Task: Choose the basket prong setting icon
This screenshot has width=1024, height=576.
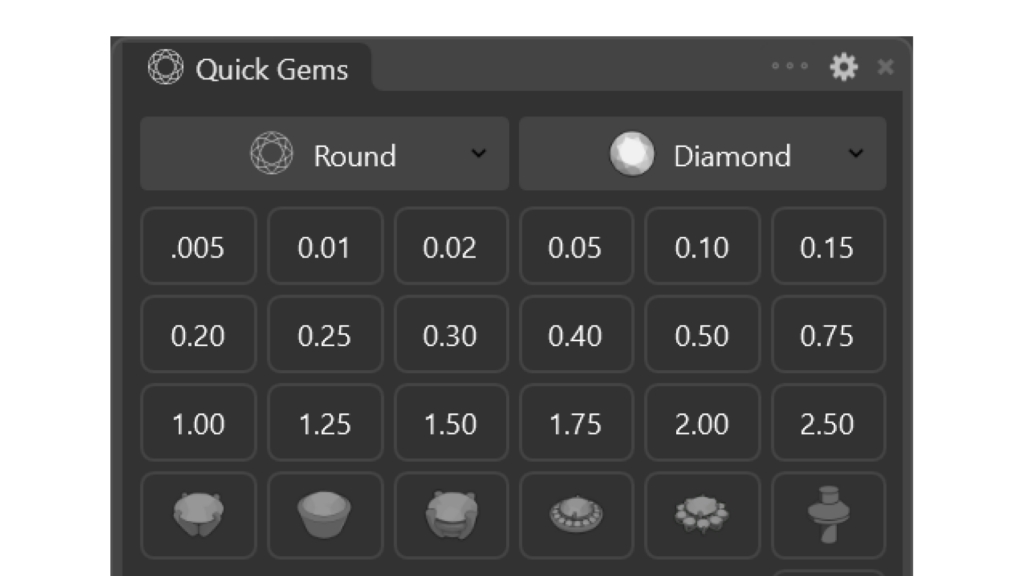Action: click(451, 515)
